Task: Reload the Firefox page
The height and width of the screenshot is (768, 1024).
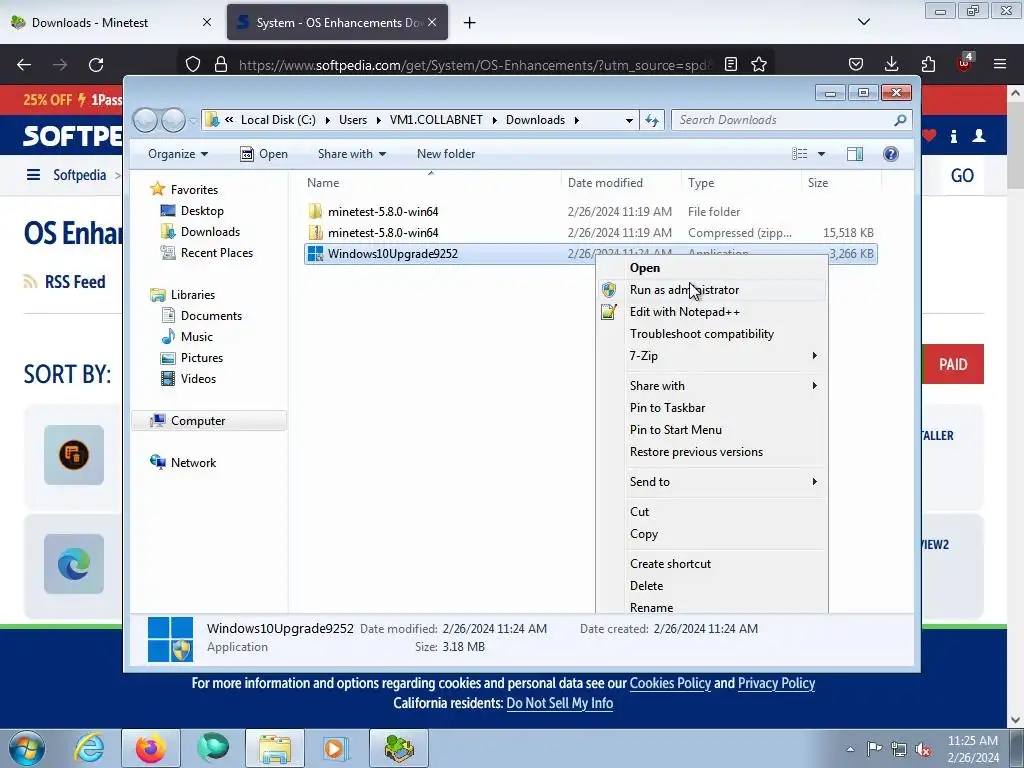Action: click(x=96, y=65)
